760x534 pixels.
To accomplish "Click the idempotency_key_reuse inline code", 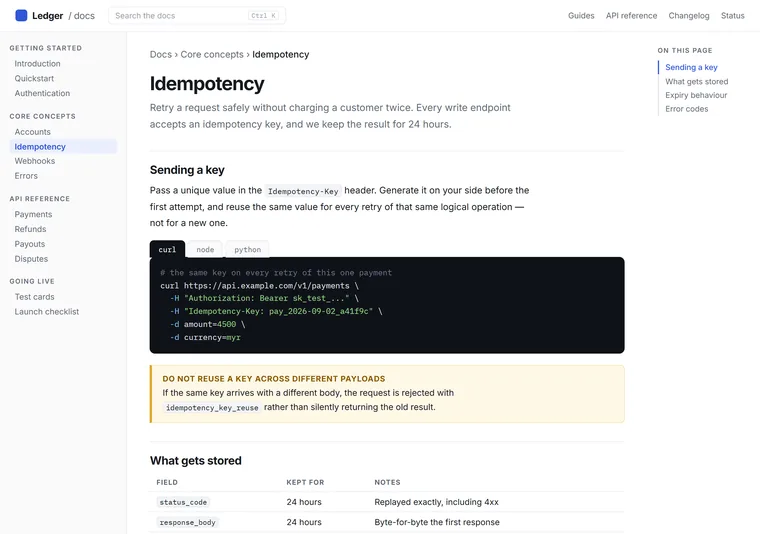I will click(x=212, y=408).
